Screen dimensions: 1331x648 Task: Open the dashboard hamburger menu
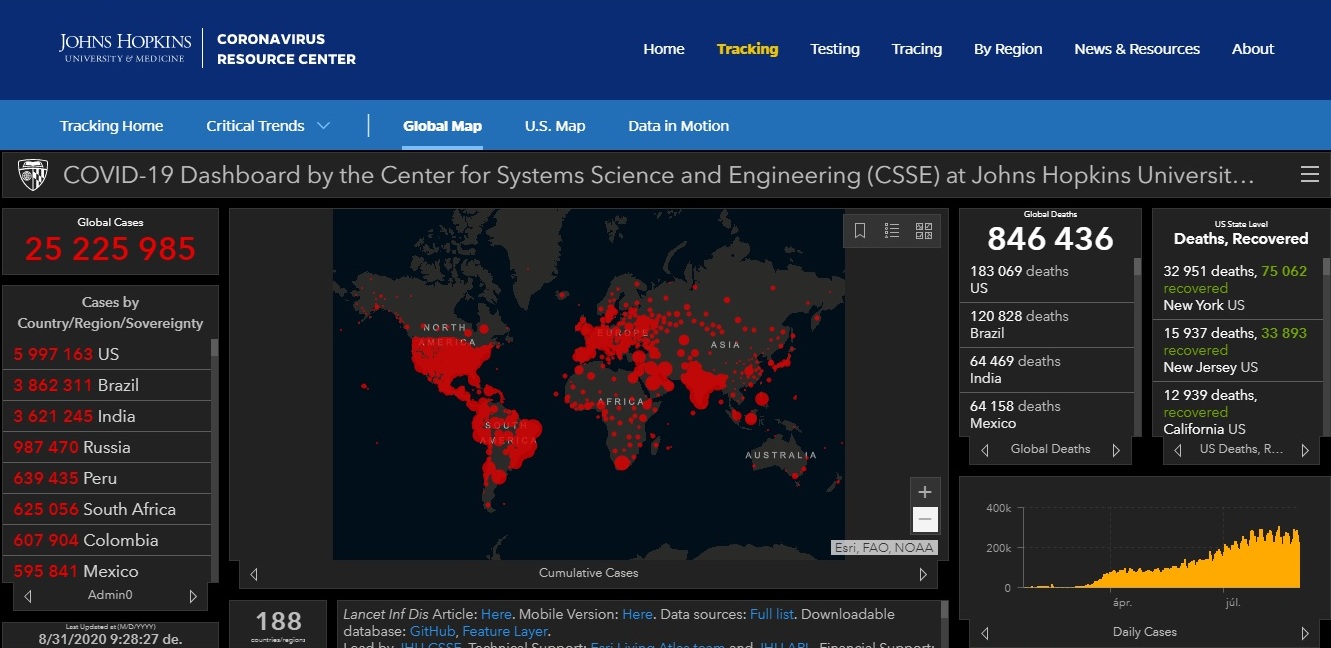[x=1309, y=175]
